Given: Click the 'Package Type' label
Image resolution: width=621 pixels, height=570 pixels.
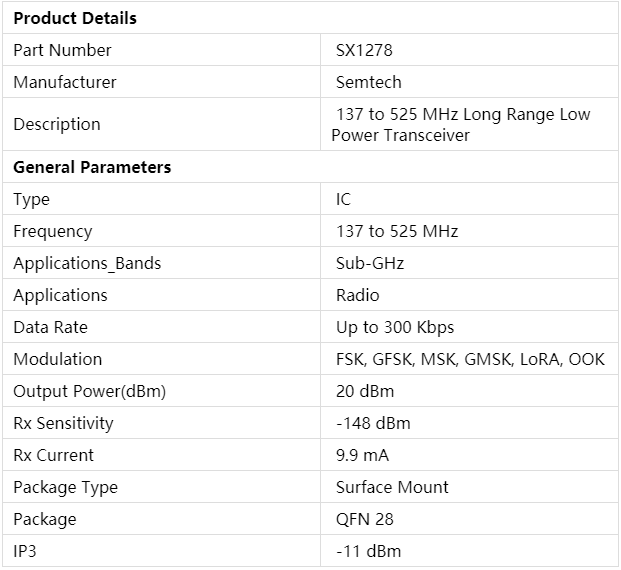Looking at the screenshot, I should coord(65,488).
